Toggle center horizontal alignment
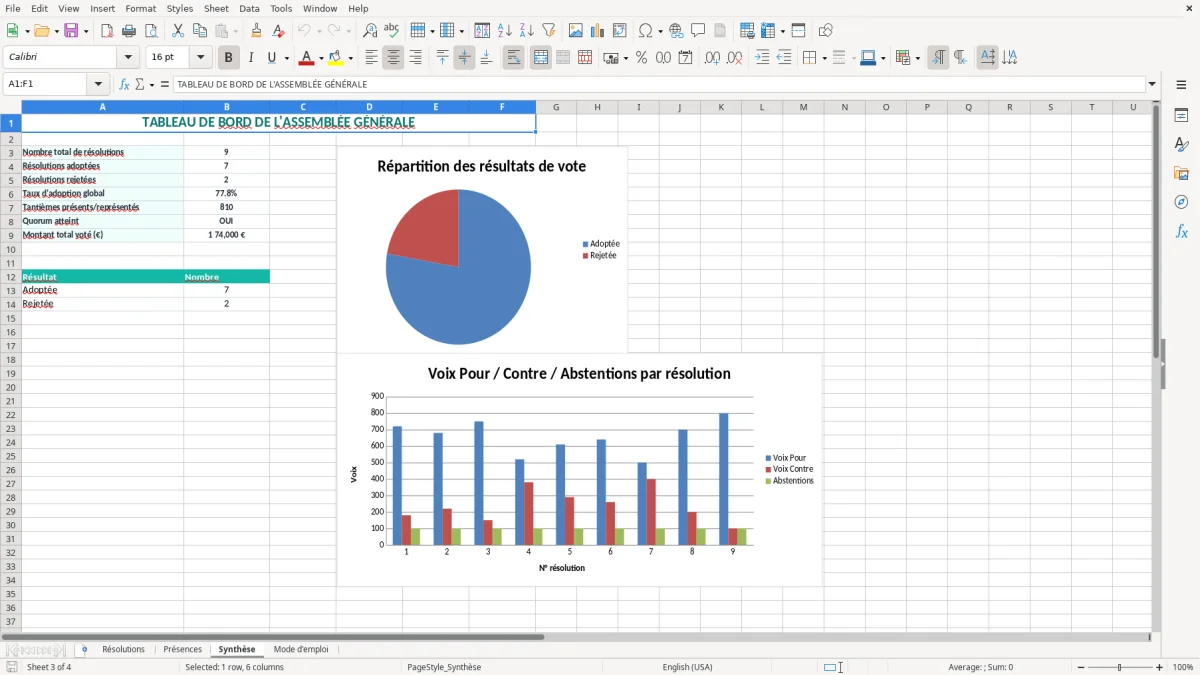 click(393, 58)
